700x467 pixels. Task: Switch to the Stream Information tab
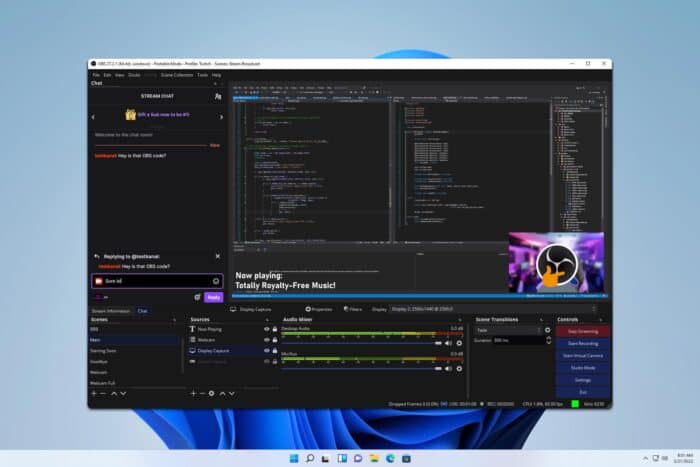click(x=111, y=311)
